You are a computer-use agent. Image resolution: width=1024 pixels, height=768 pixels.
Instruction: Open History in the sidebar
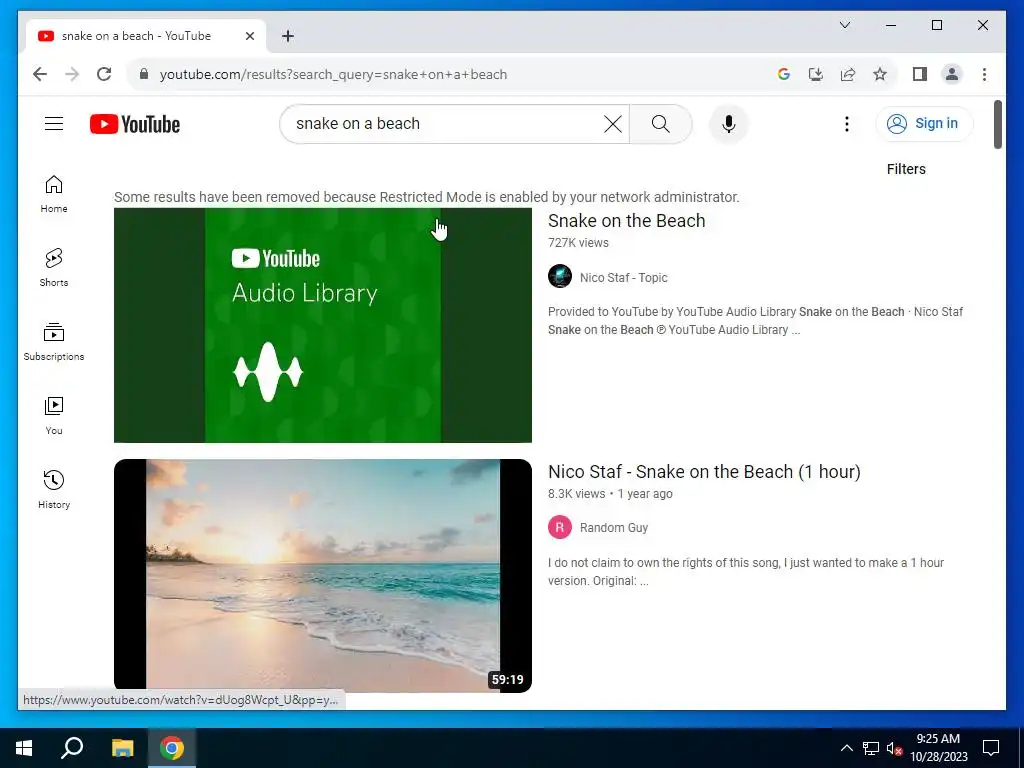[54, 489]
